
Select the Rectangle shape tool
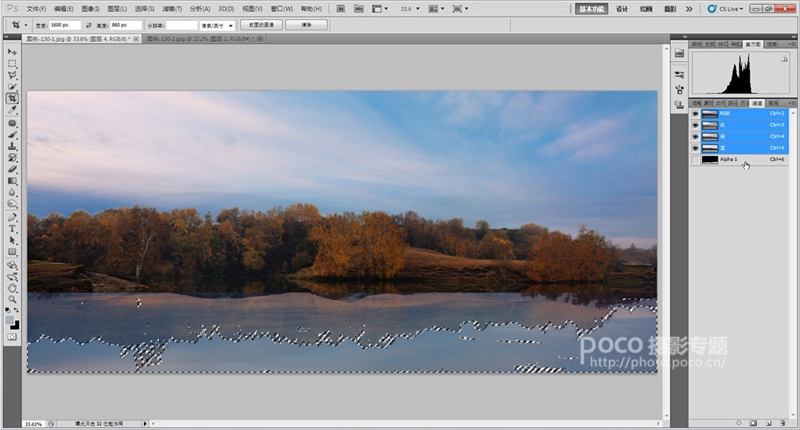[x=12, y=252]
